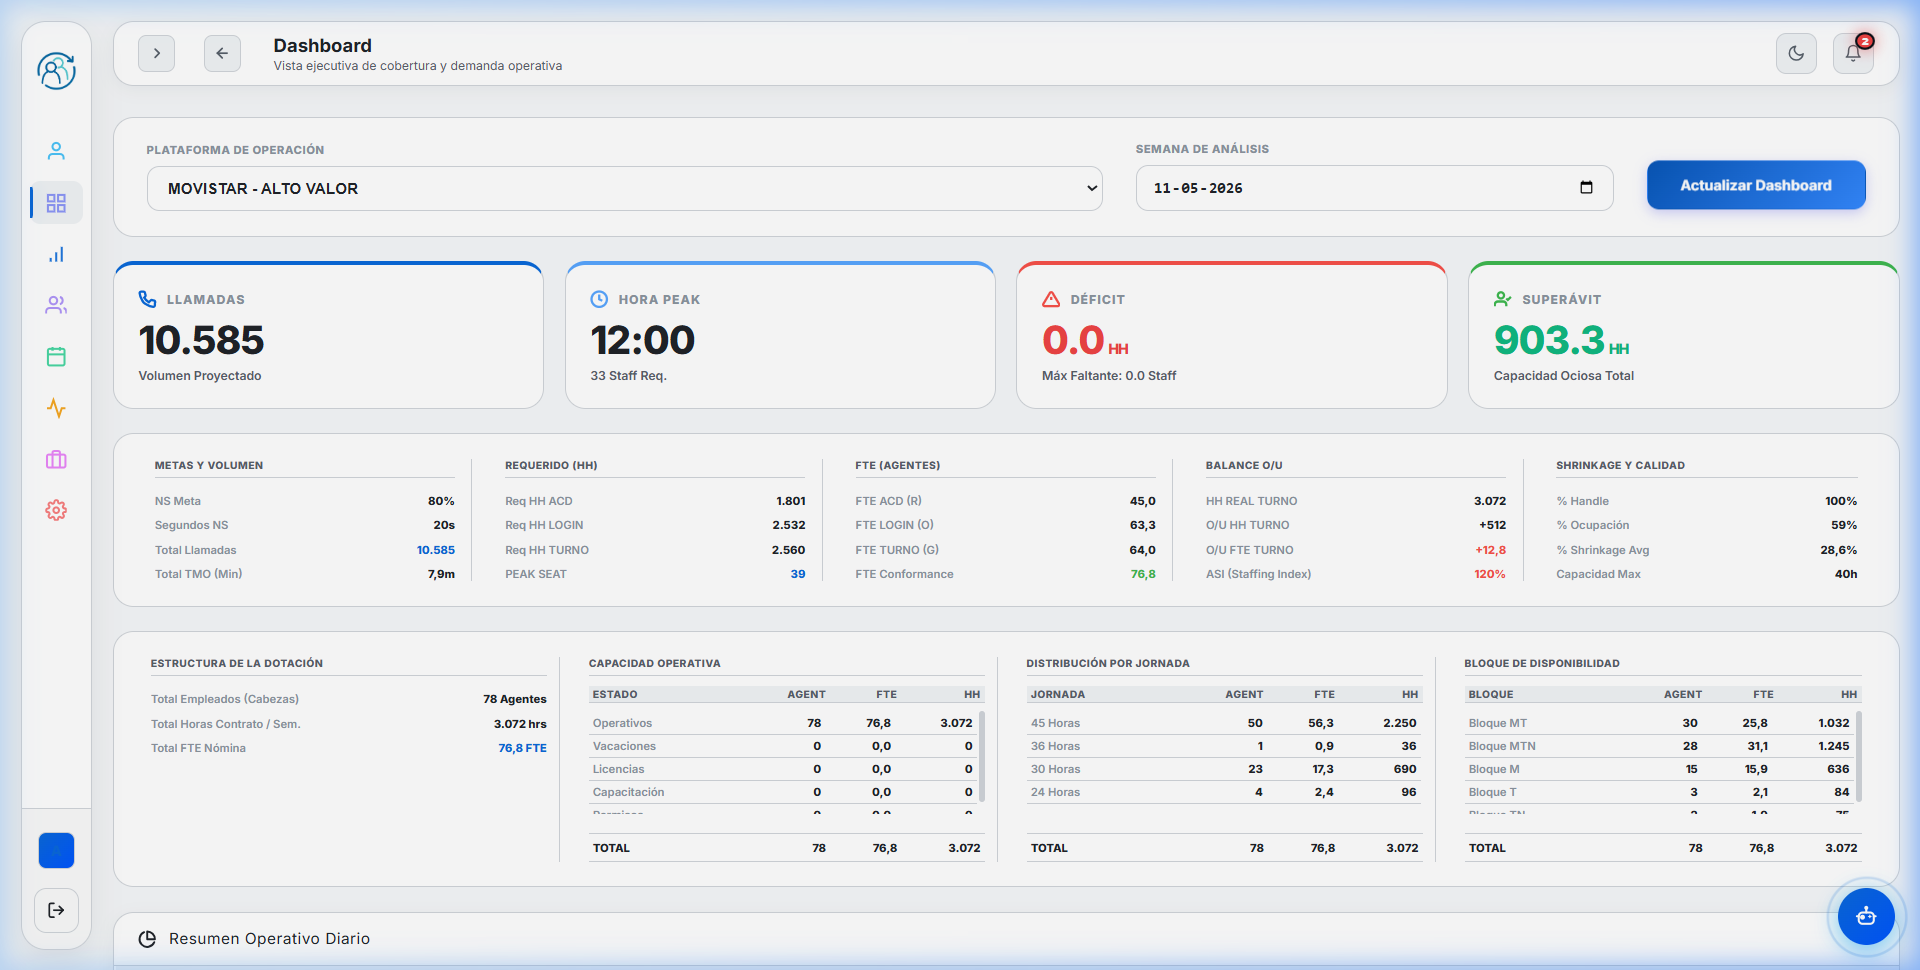This screenshot has width=1920, height=970.
Task: Click the FTE Conformance label
Action: 904,574
